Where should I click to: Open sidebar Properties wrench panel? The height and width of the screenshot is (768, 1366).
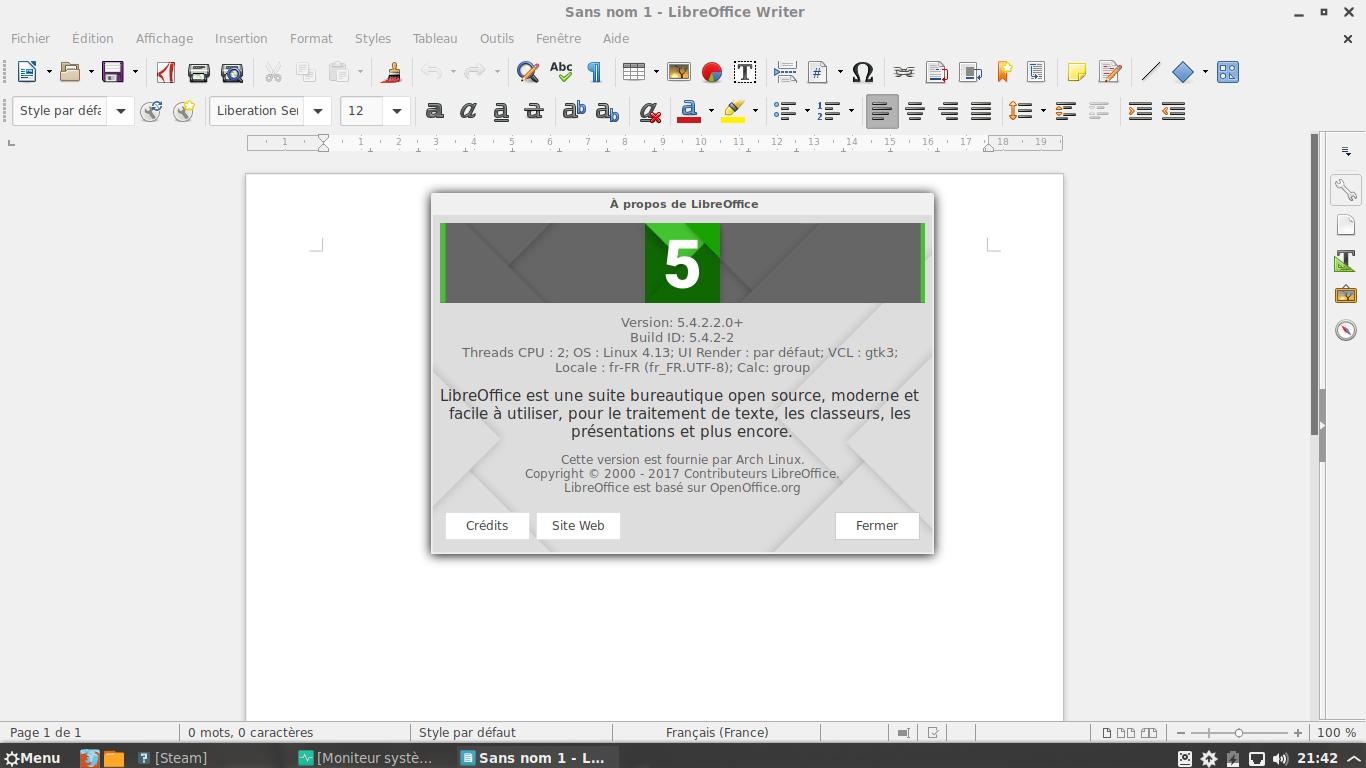point(1346,190)
